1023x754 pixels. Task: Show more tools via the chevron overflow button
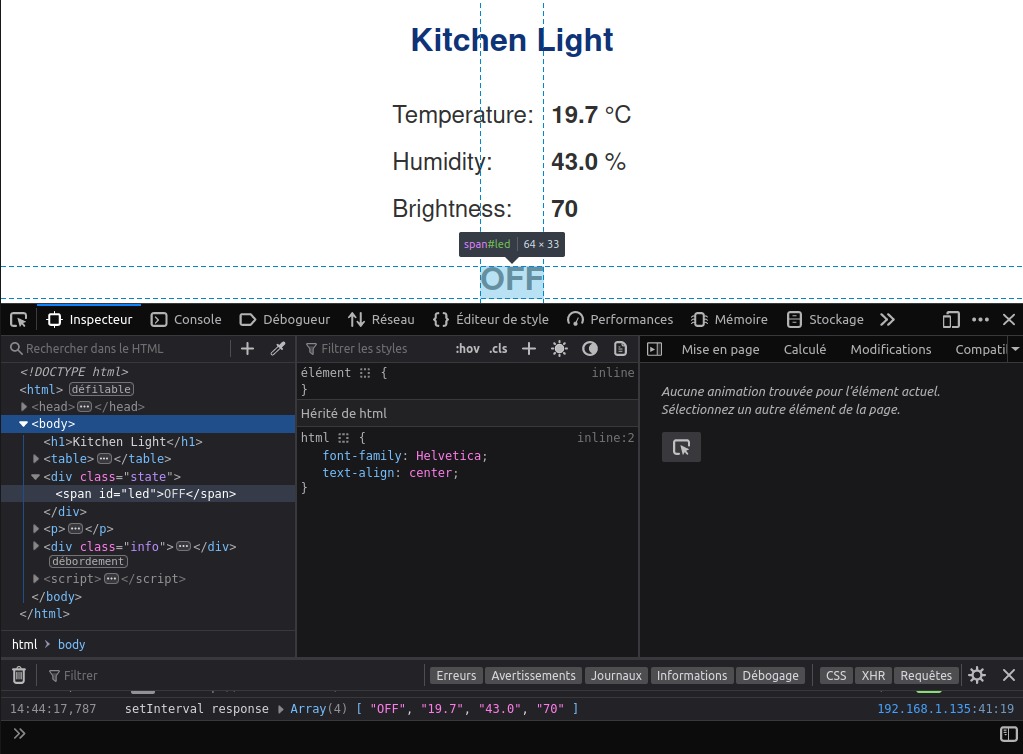coord(887,320)
